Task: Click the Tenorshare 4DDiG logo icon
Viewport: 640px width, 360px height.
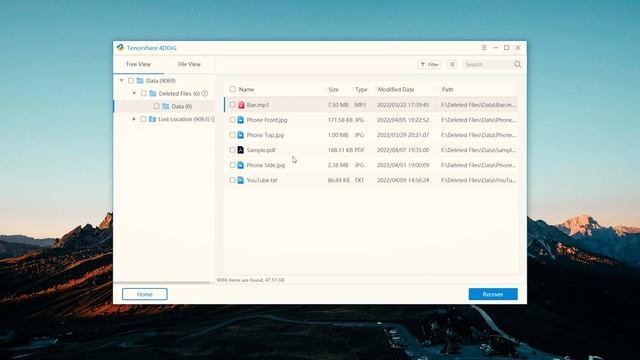Action: 120,48
